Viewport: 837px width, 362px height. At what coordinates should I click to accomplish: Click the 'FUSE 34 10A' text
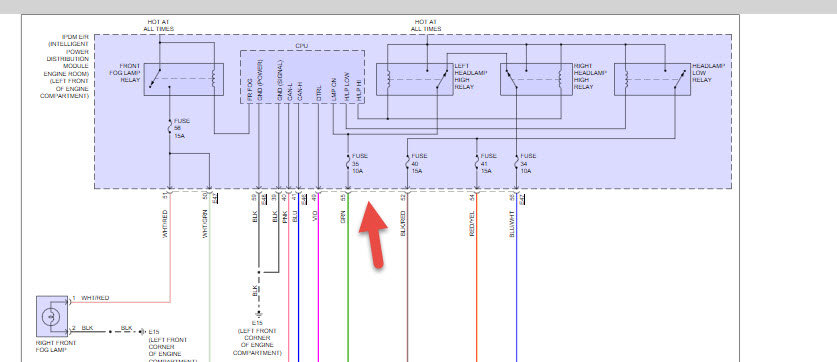pyautogui.click(x=528, y=163)
